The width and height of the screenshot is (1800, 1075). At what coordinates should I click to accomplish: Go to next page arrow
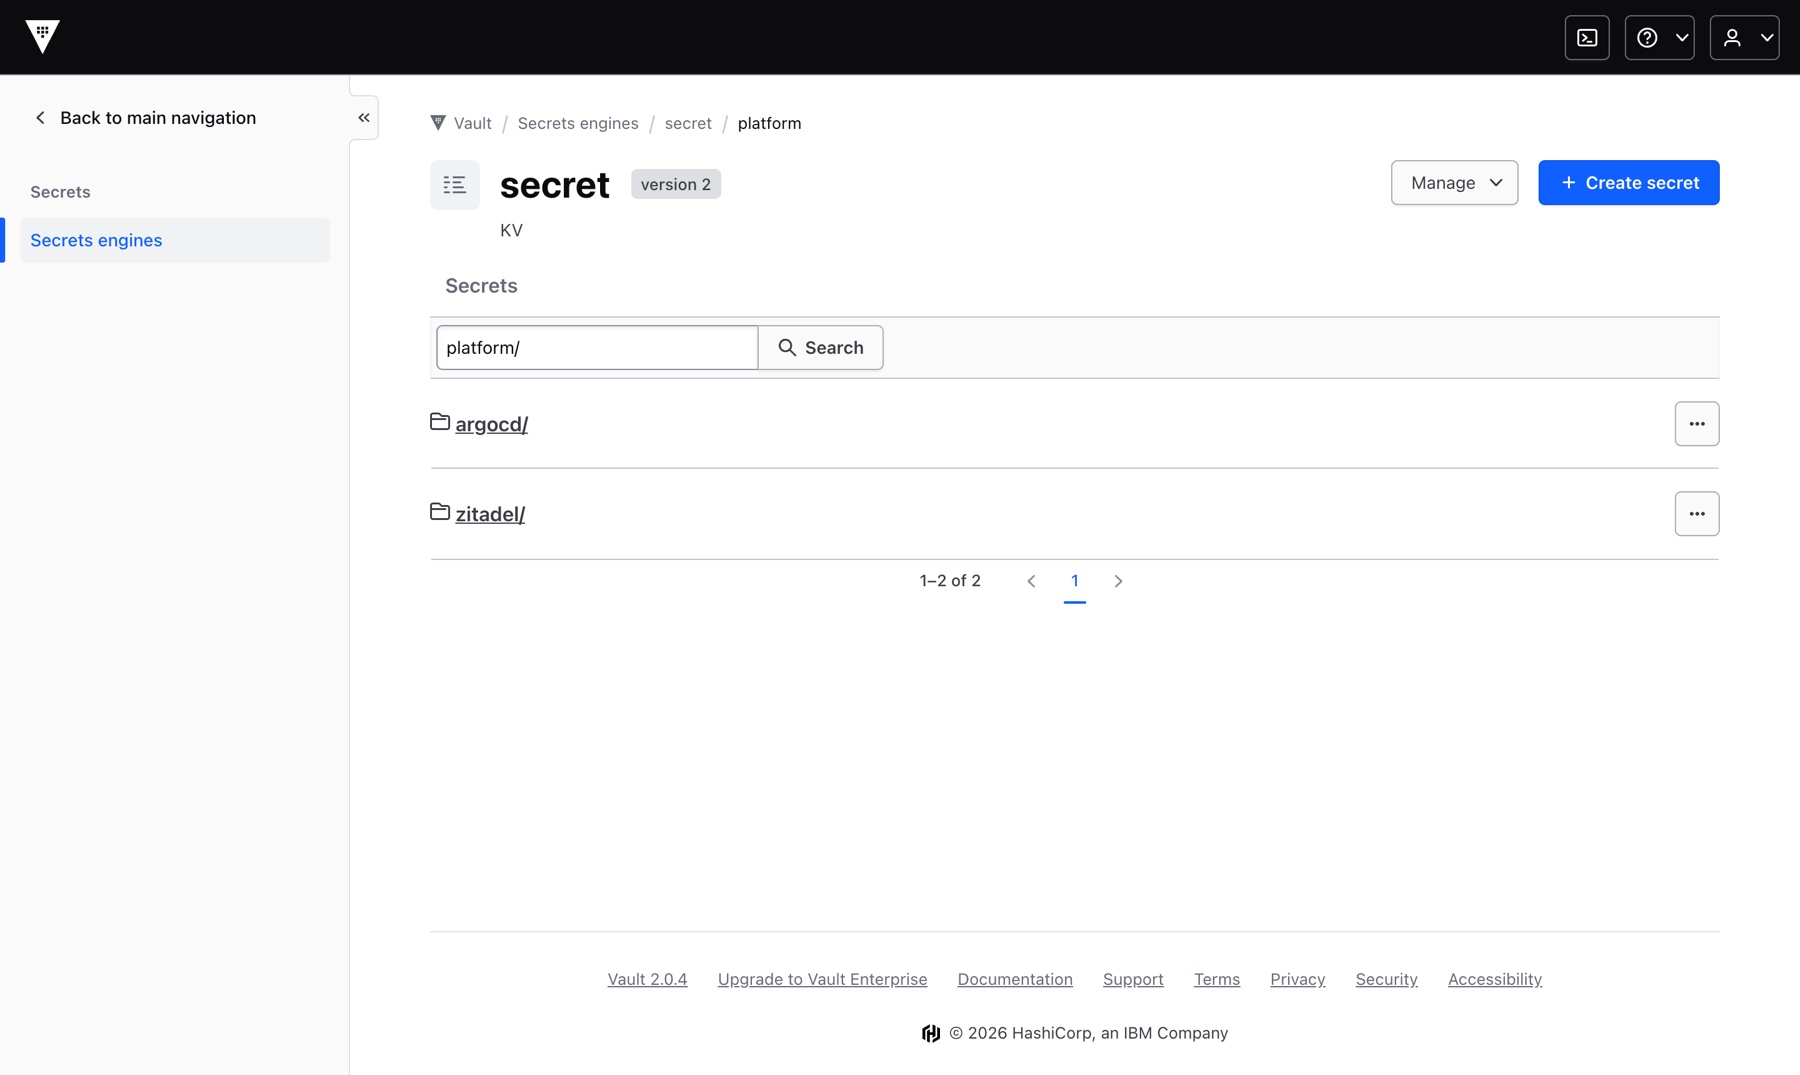point(1118,581)
